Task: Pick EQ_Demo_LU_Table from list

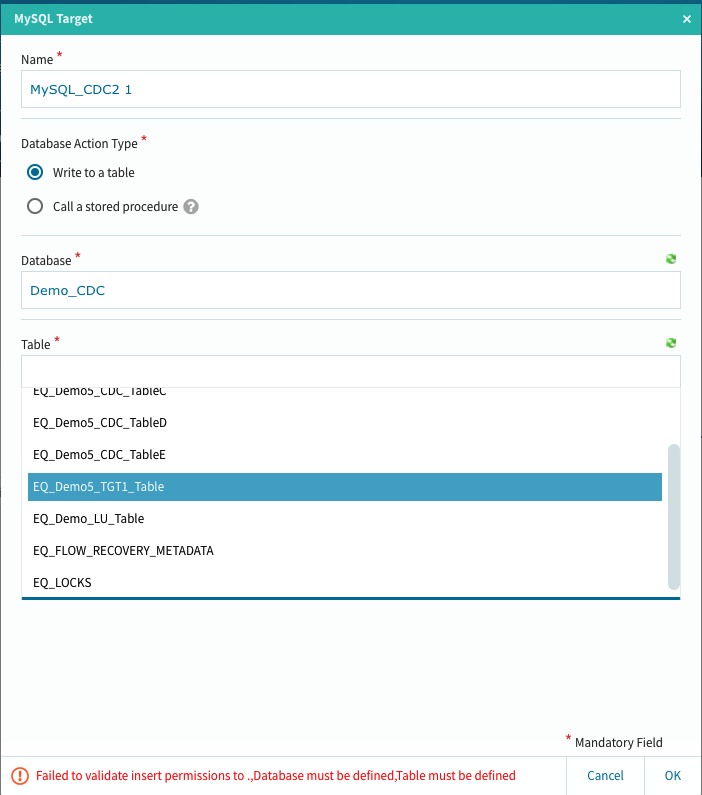Action: 345,519
